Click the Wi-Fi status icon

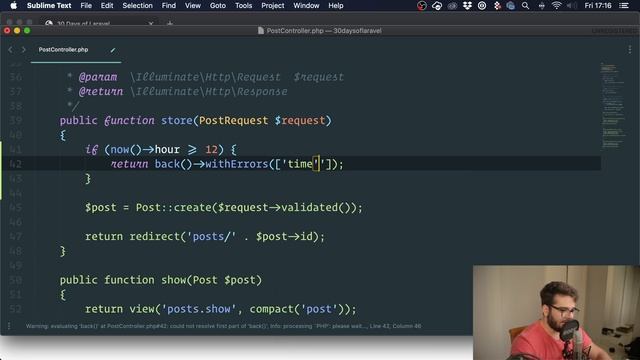[556, 6]
